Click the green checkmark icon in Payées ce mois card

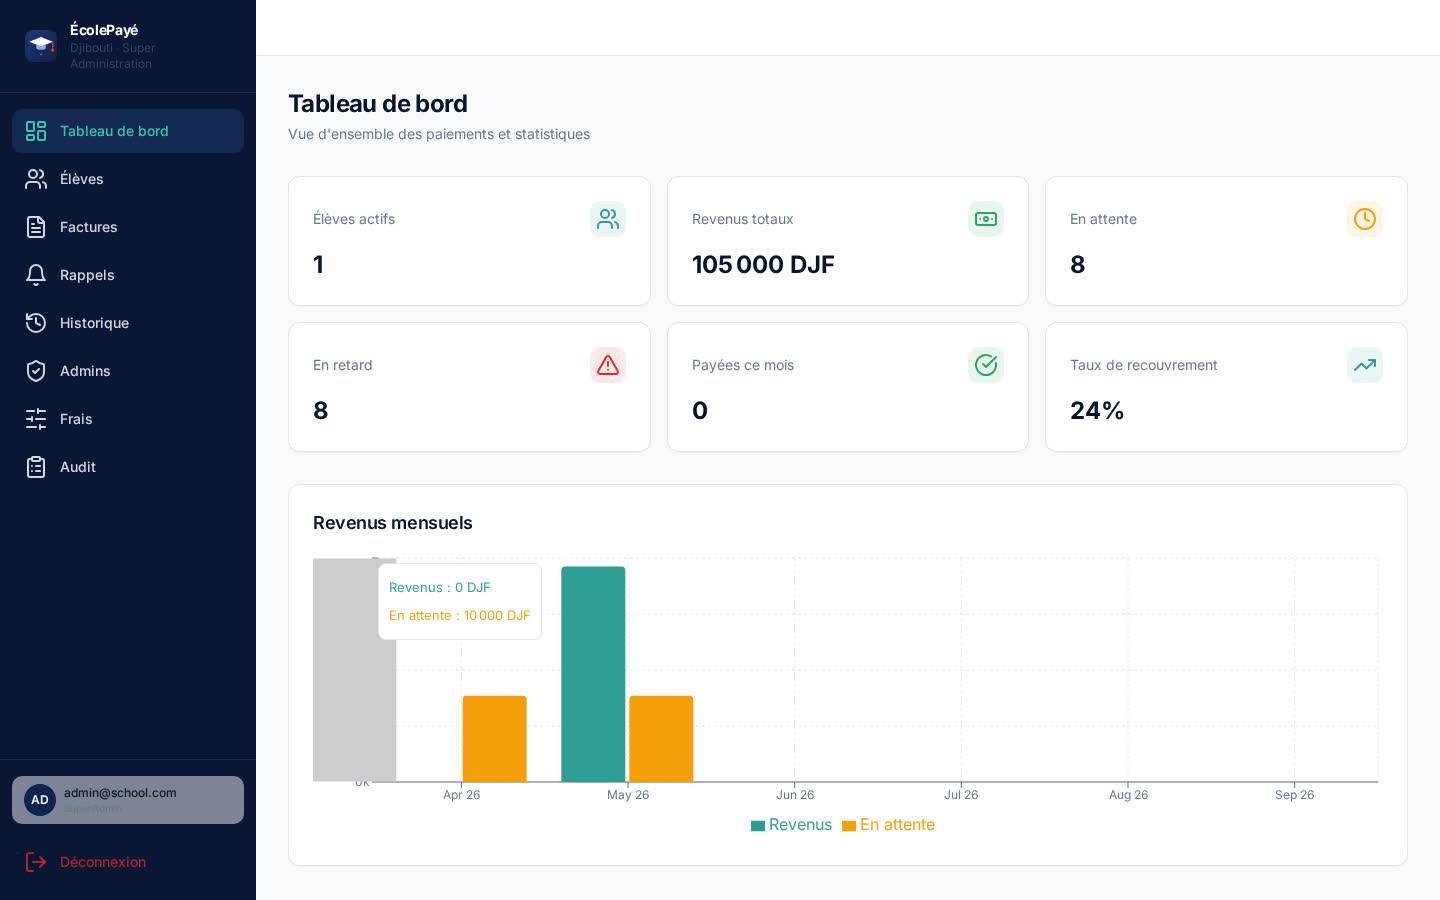[x=986, y=365]
